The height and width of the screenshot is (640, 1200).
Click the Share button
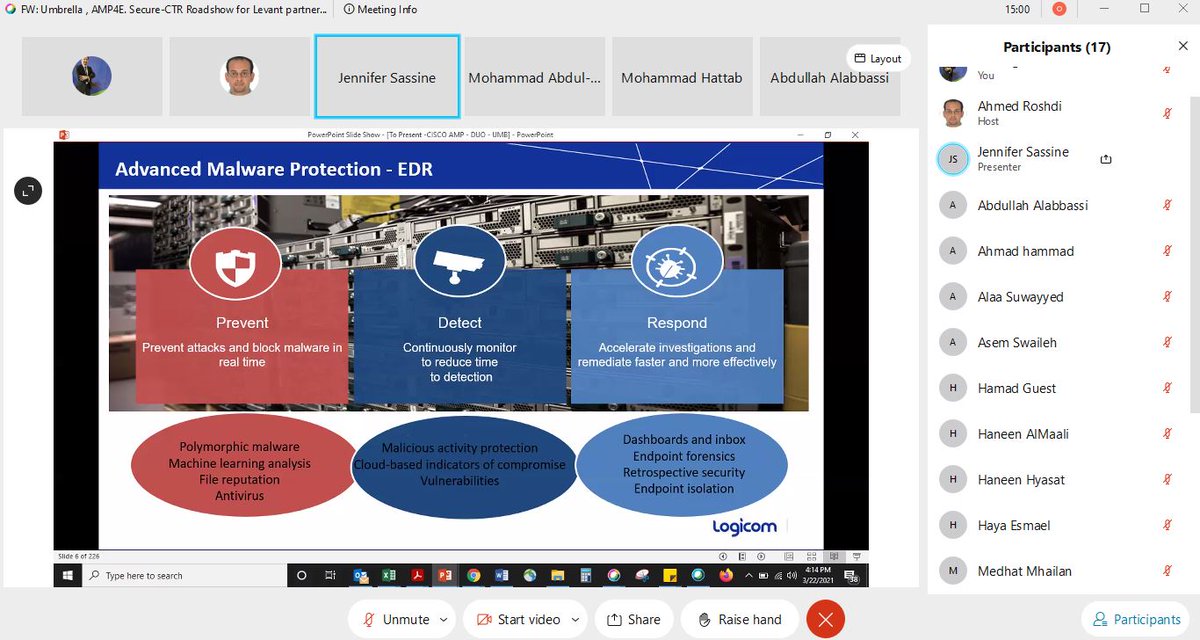click(x=634, y=620)
